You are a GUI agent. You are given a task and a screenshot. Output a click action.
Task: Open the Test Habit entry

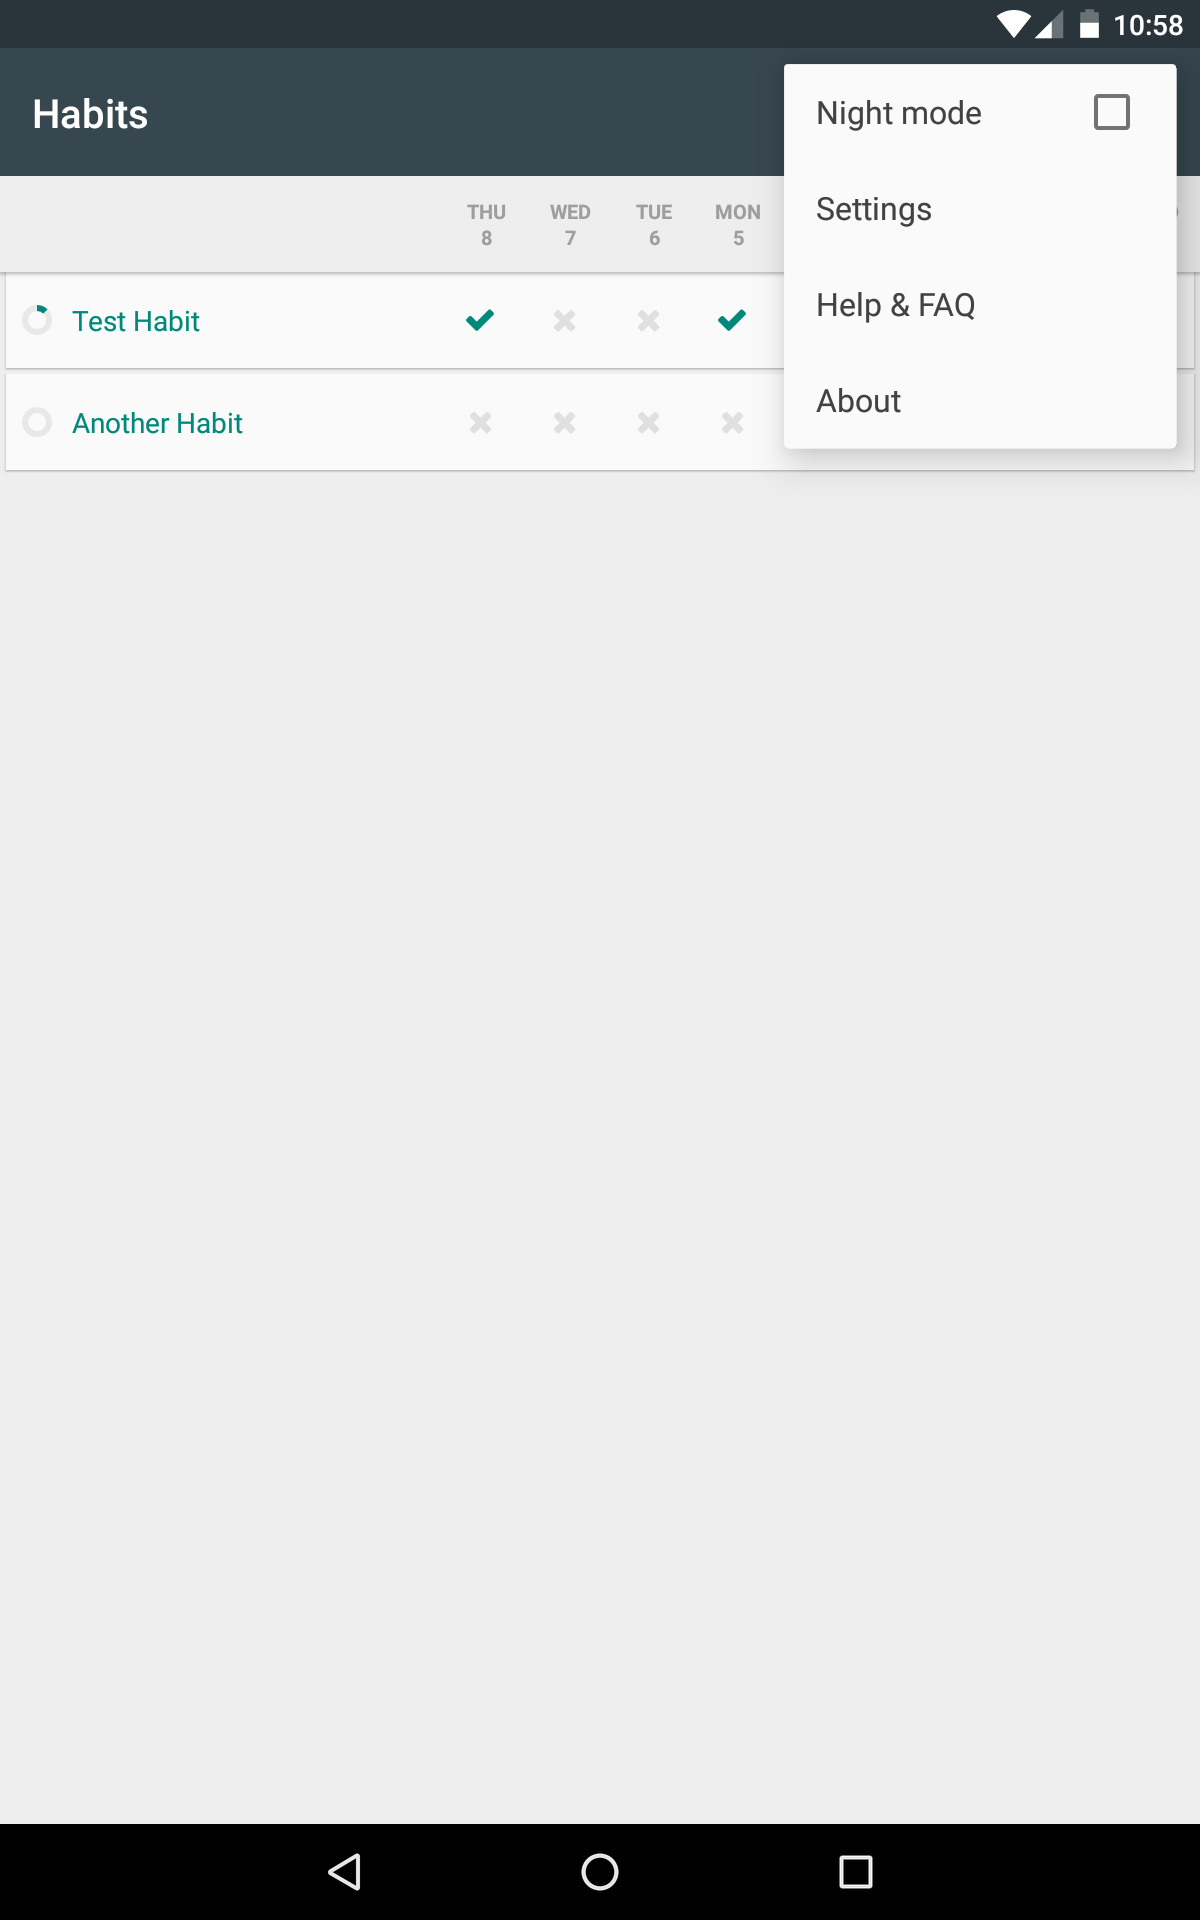click(x=136, y=321)
